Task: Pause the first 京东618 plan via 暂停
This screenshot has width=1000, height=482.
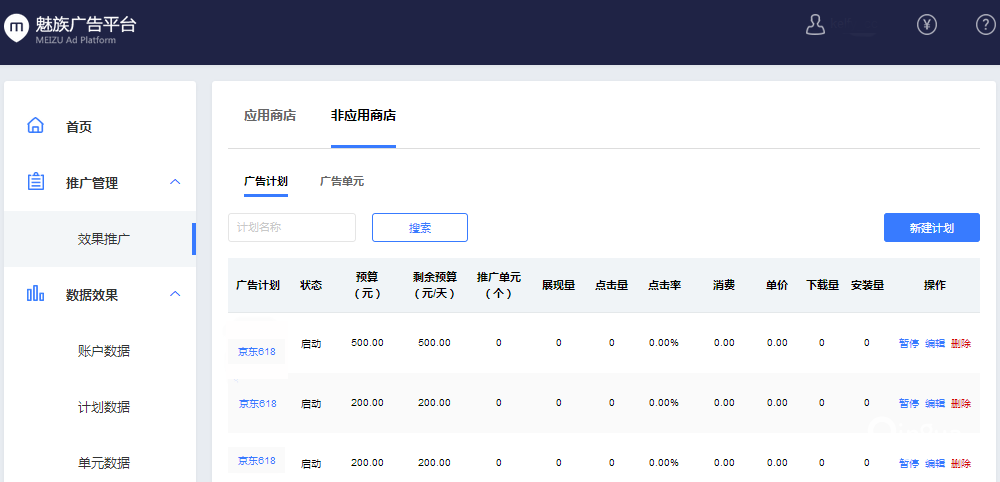Action: pyautogui.click(x=908, y=343)
